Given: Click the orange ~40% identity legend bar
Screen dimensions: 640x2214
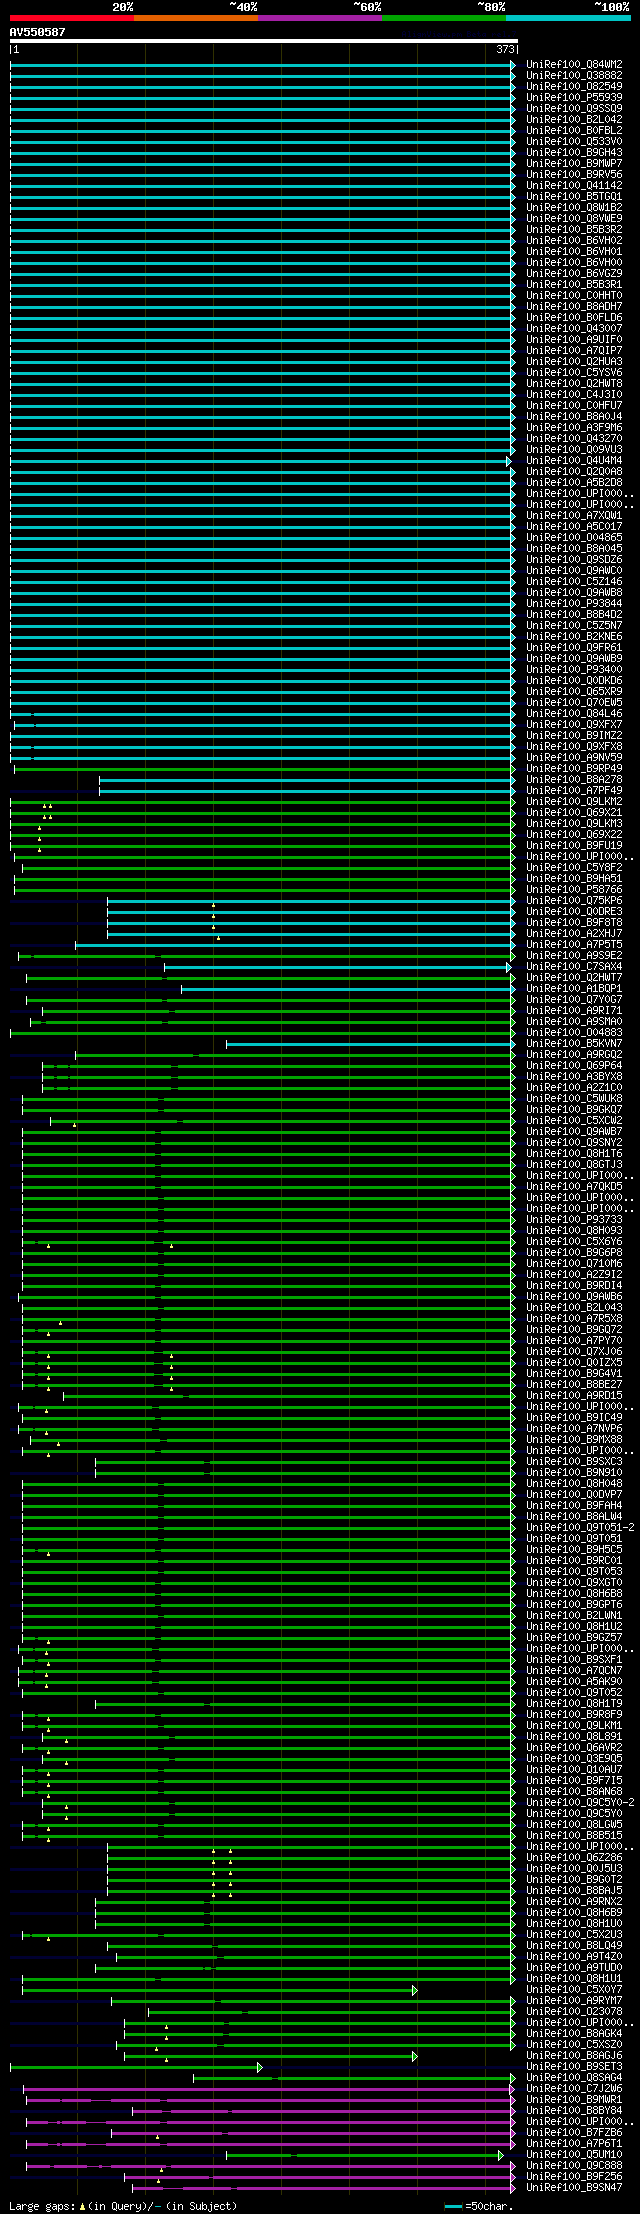Looking at the screenshot, I should point(195,17).
